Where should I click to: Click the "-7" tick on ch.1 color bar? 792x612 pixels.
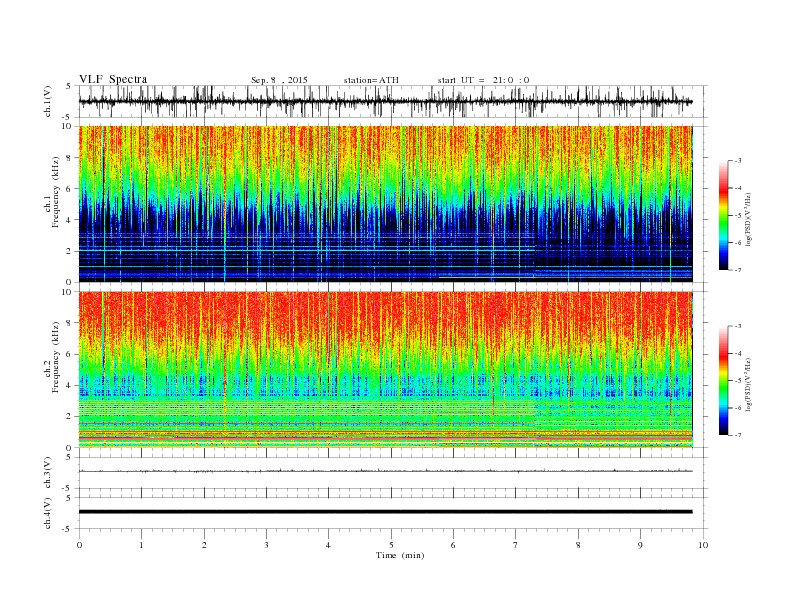[x=738, y=270]
